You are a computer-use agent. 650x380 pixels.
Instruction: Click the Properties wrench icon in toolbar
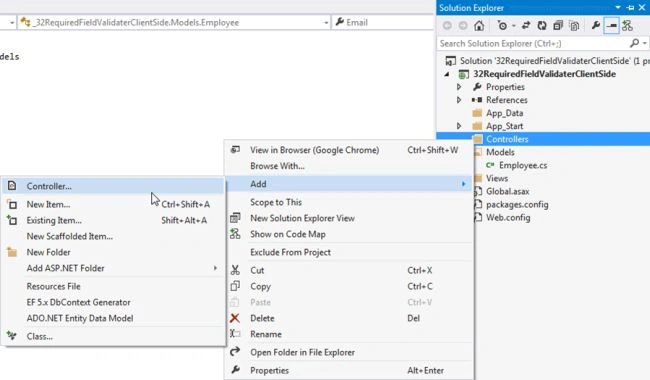(596, 26)
